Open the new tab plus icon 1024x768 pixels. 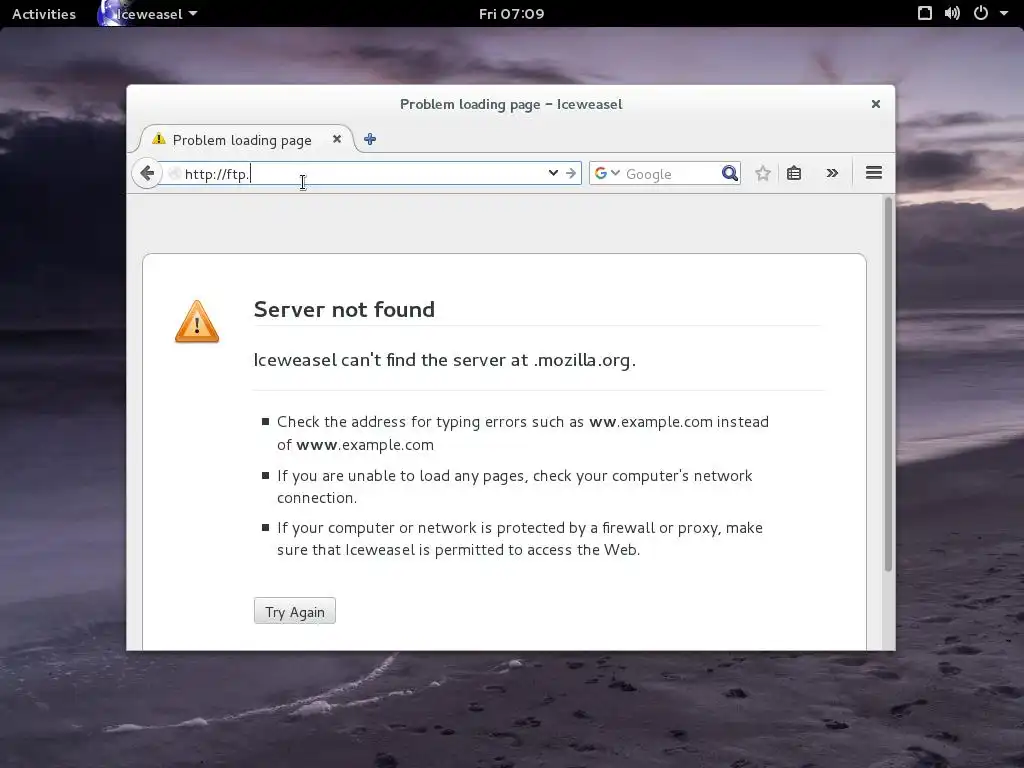coord(370,139)
